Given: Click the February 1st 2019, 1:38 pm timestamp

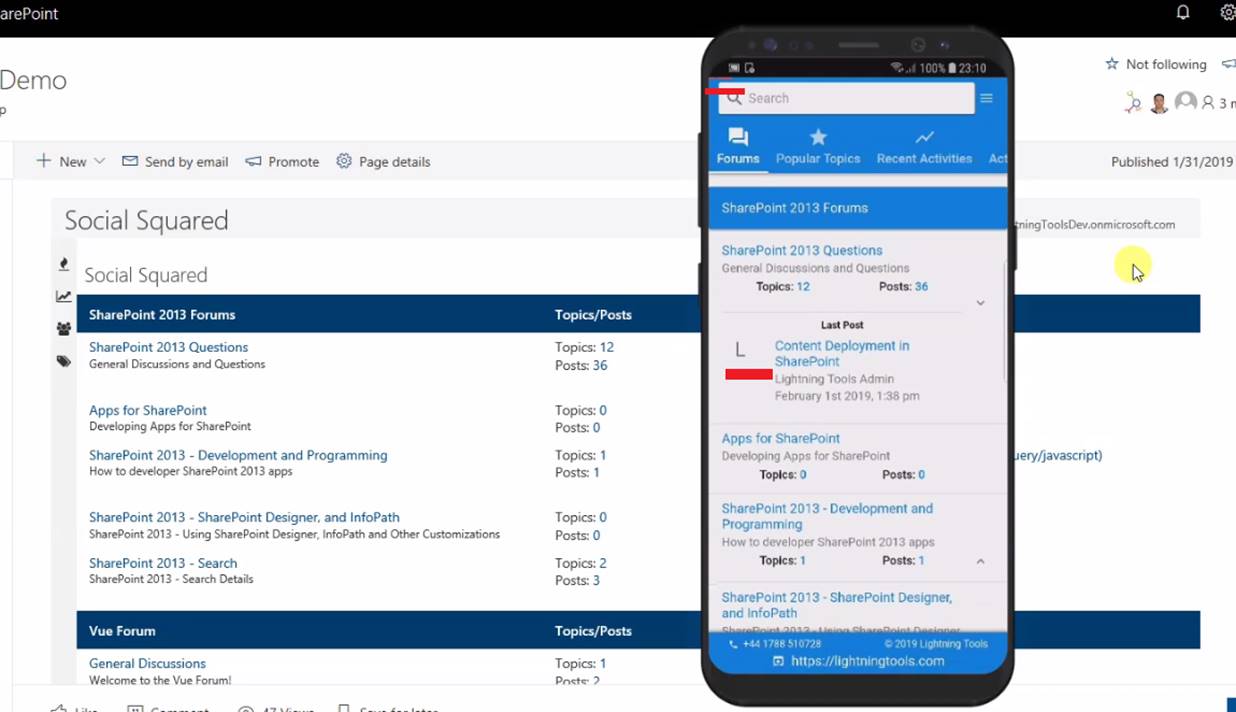Looking at the screenshot, I should (847, 396).
